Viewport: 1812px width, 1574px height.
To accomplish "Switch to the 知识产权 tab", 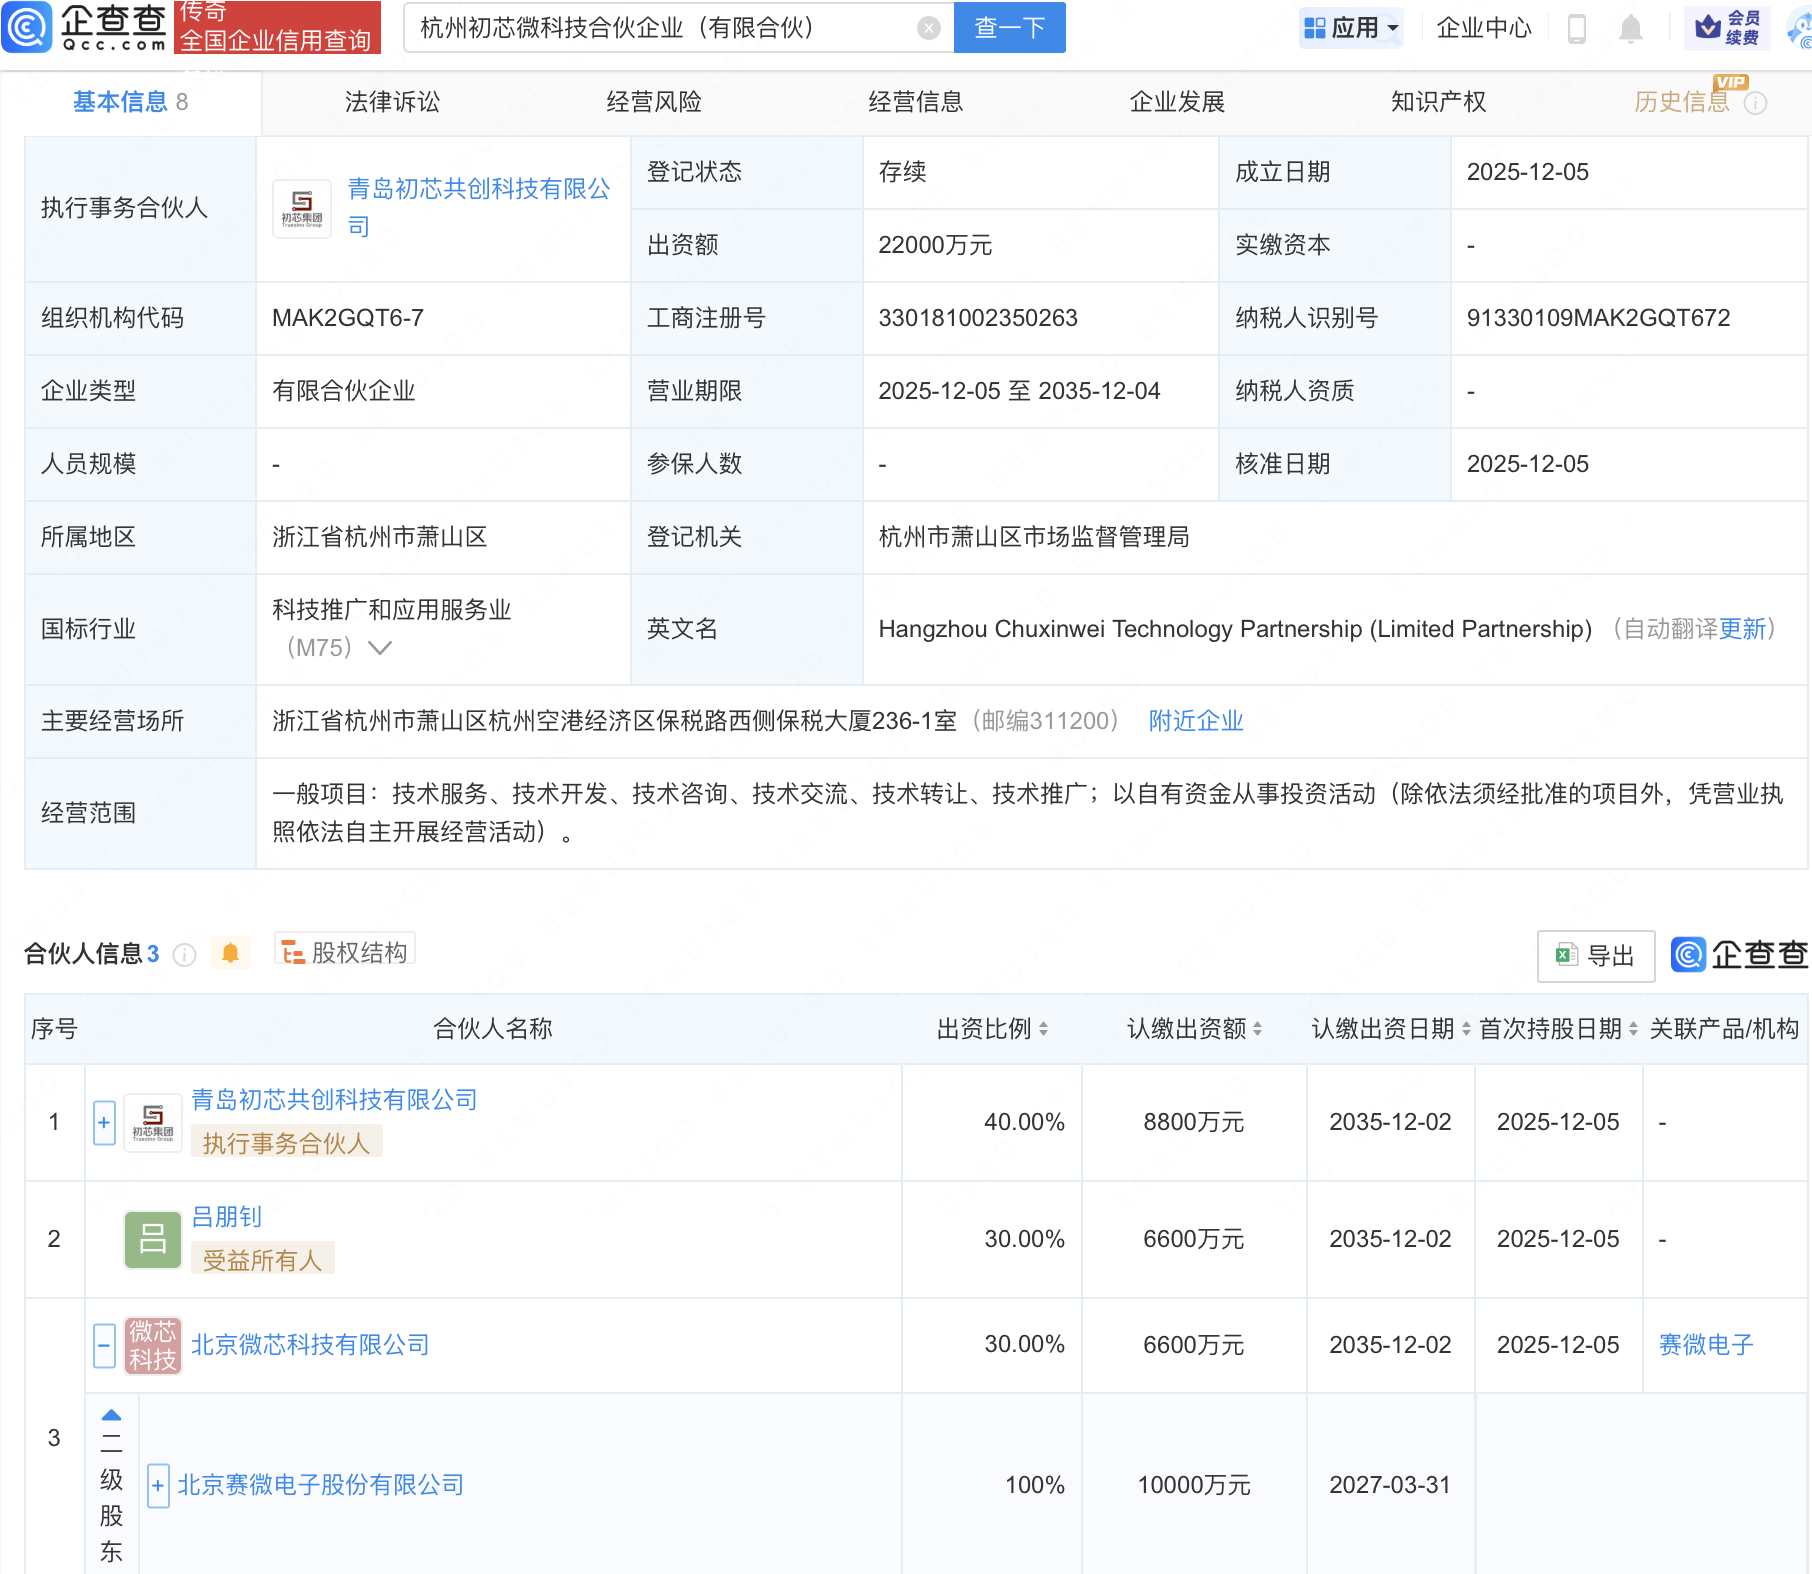I will coord(1437,101).
